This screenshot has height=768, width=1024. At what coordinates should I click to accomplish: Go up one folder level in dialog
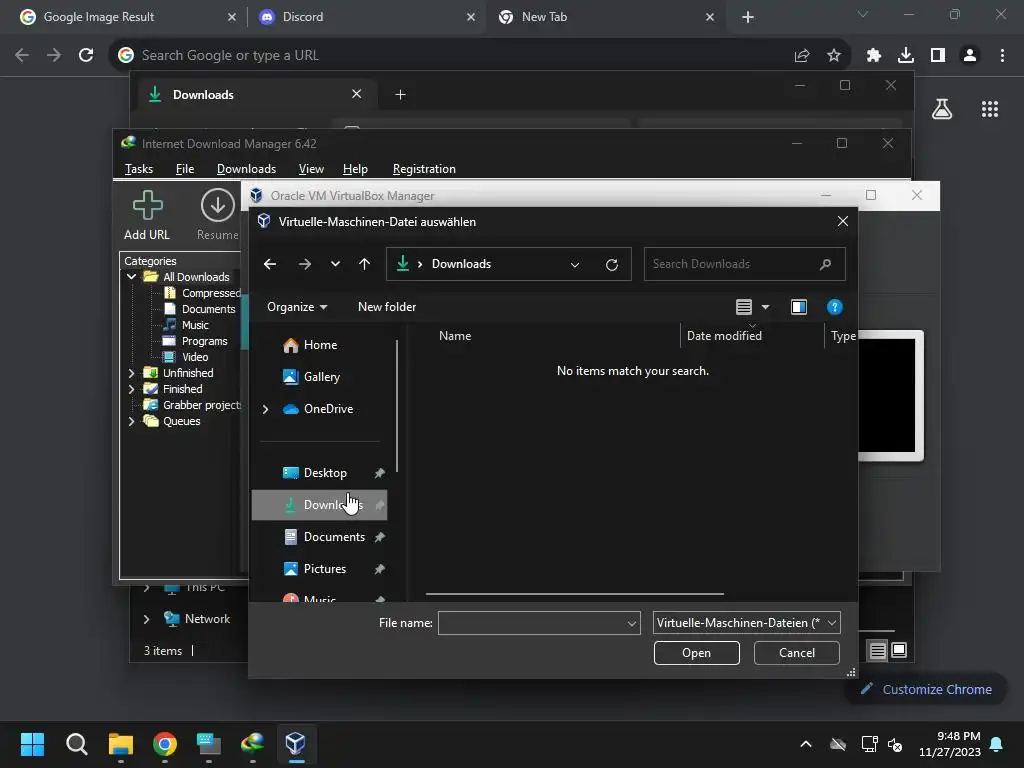[x=364, y=264]
